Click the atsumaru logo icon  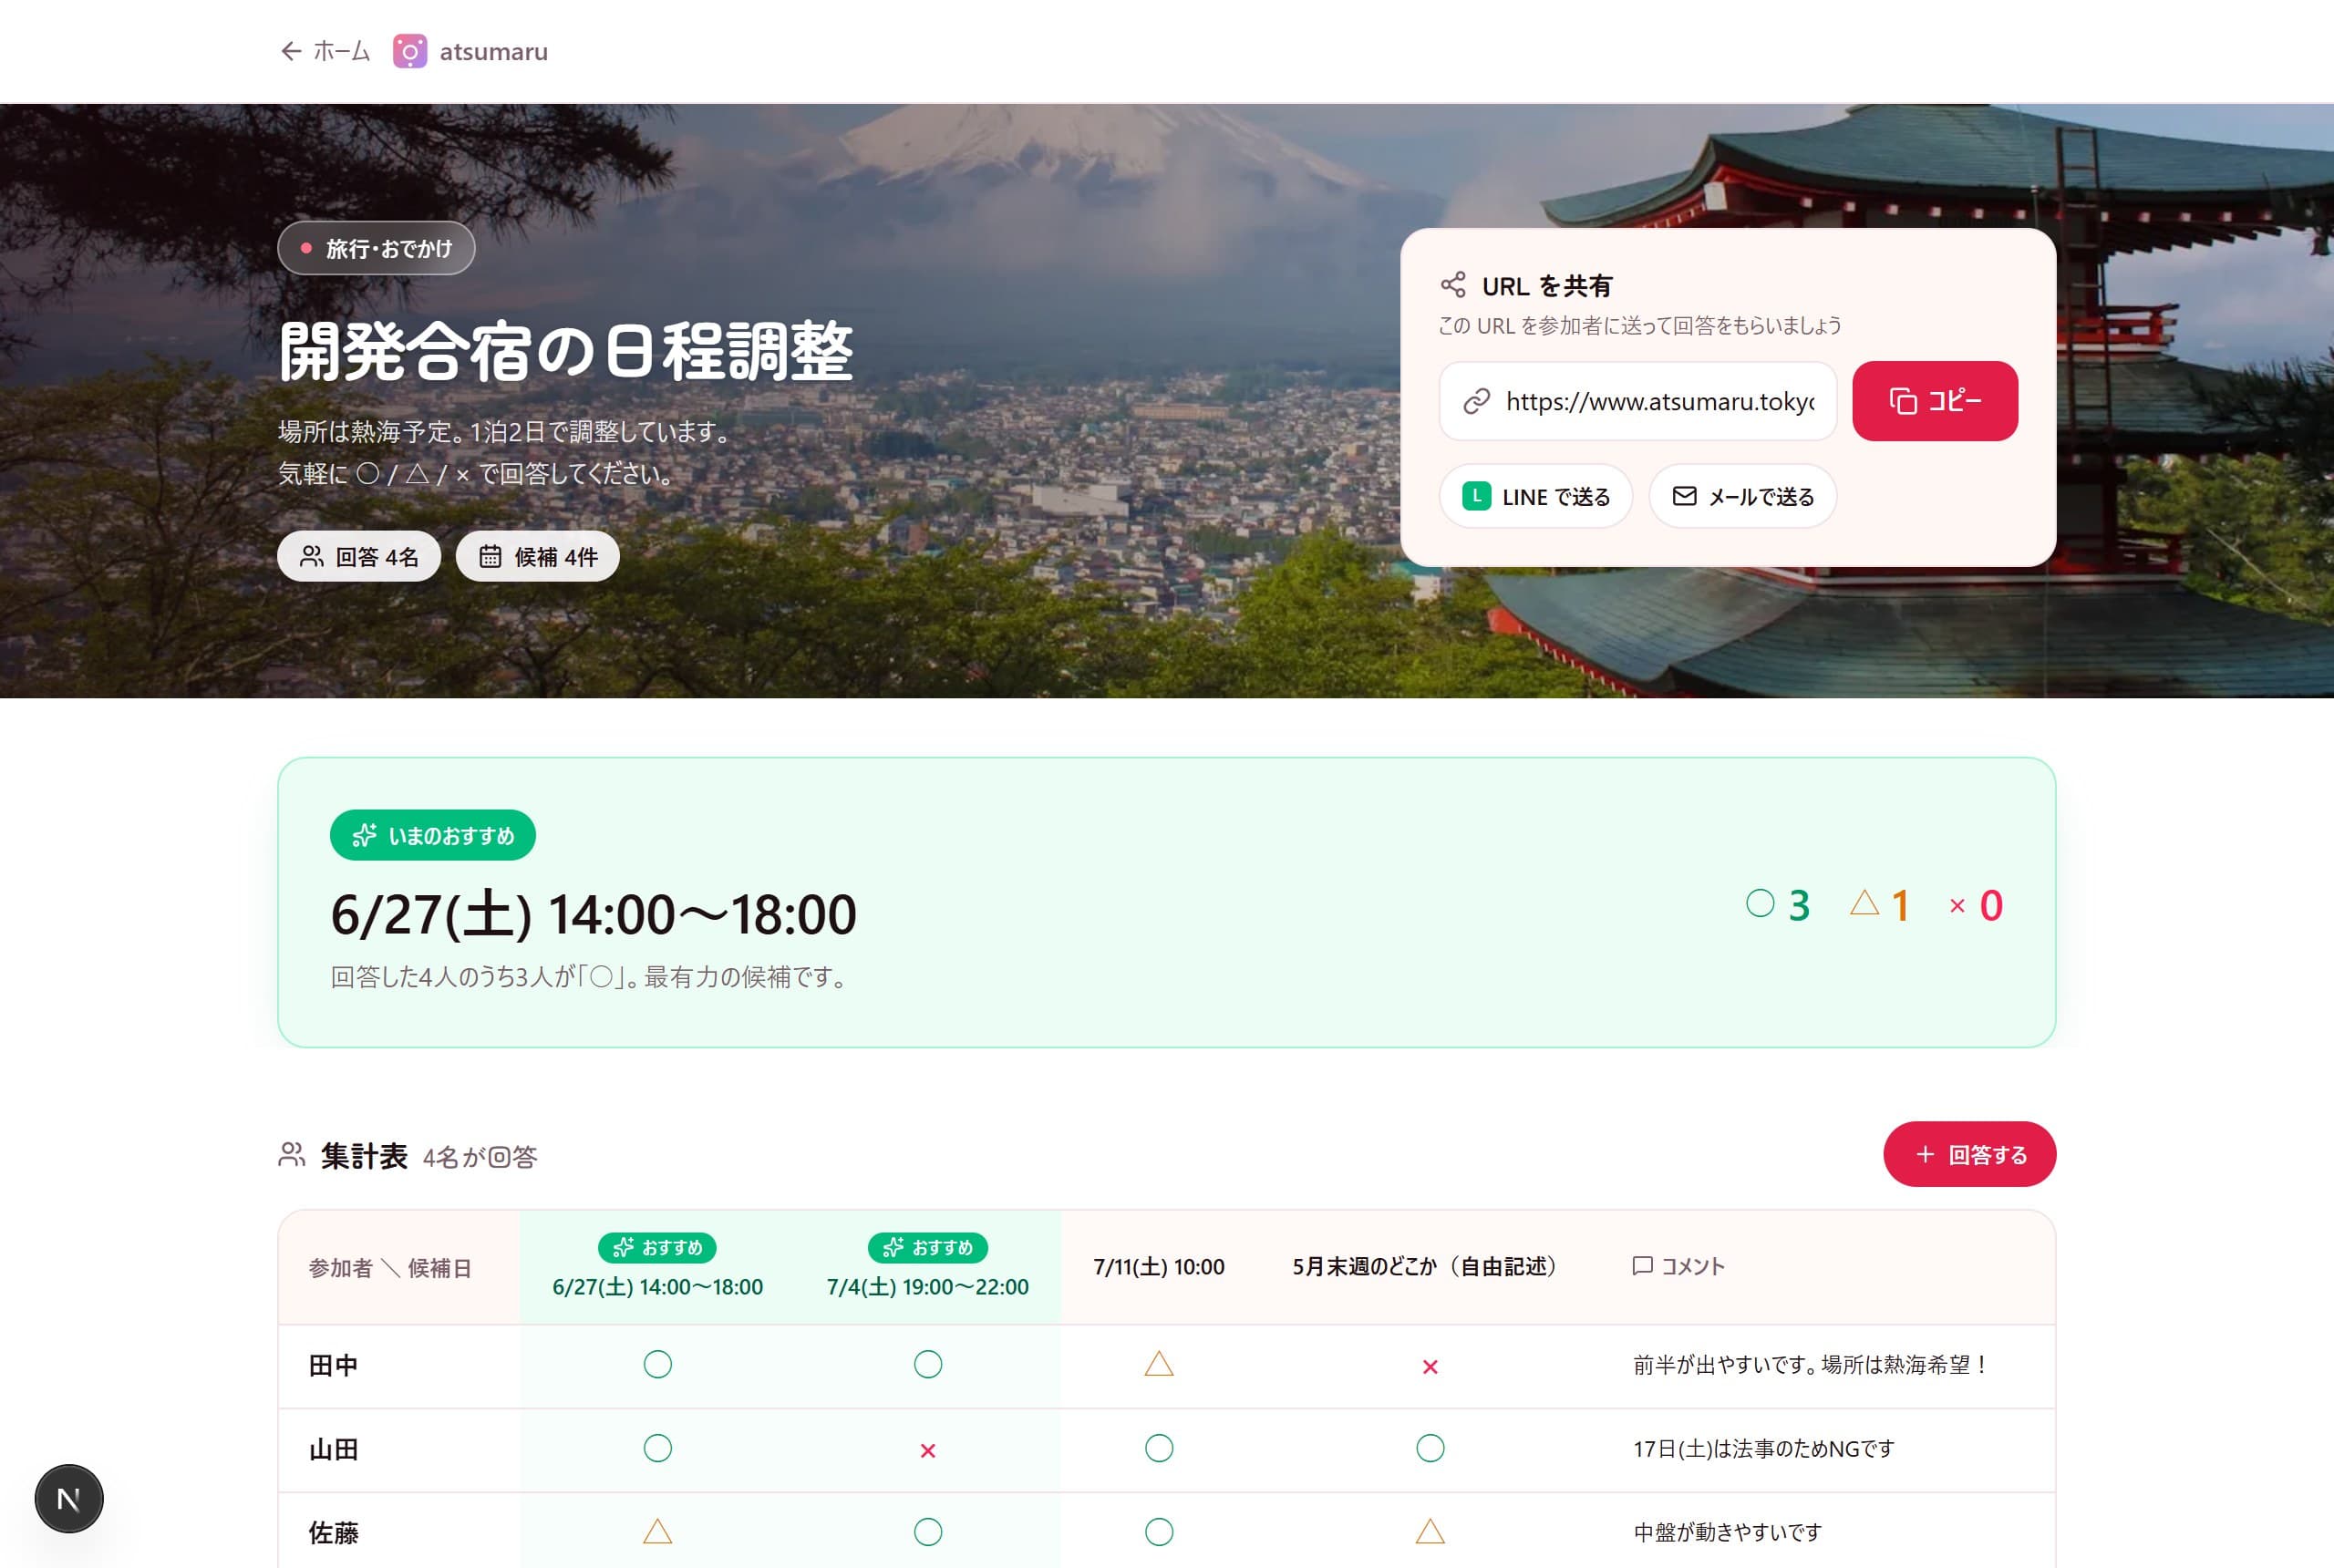pos(410,51)
